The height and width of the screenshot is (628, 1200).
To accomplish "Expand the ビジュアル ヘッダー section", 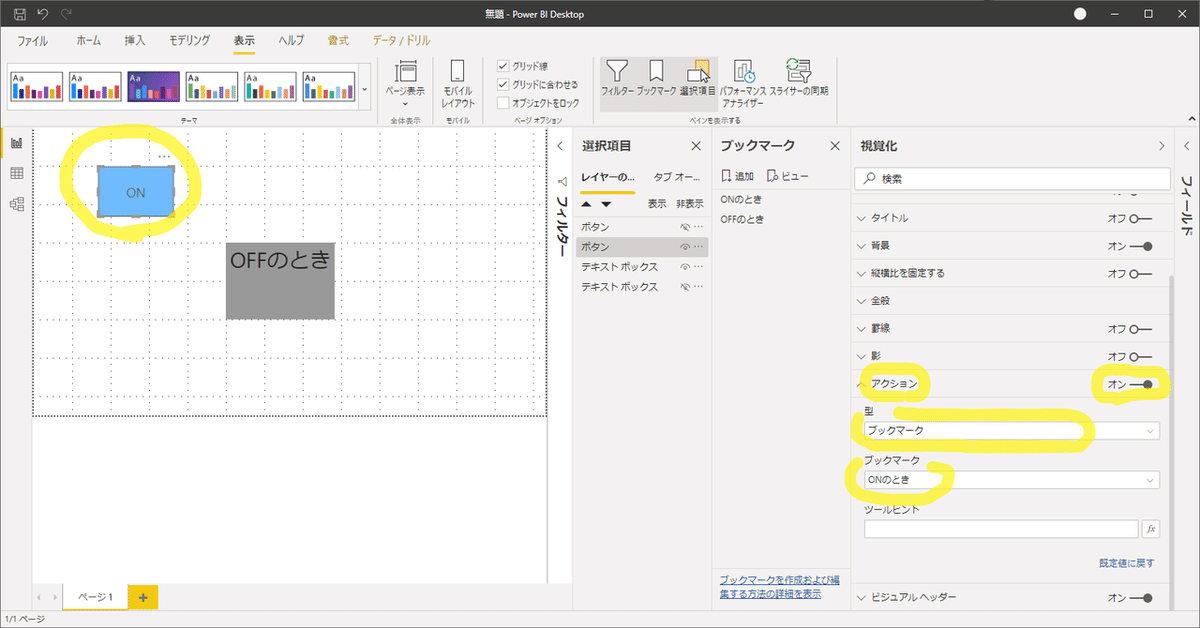I will pyautogui.click(x=862, y=598).
